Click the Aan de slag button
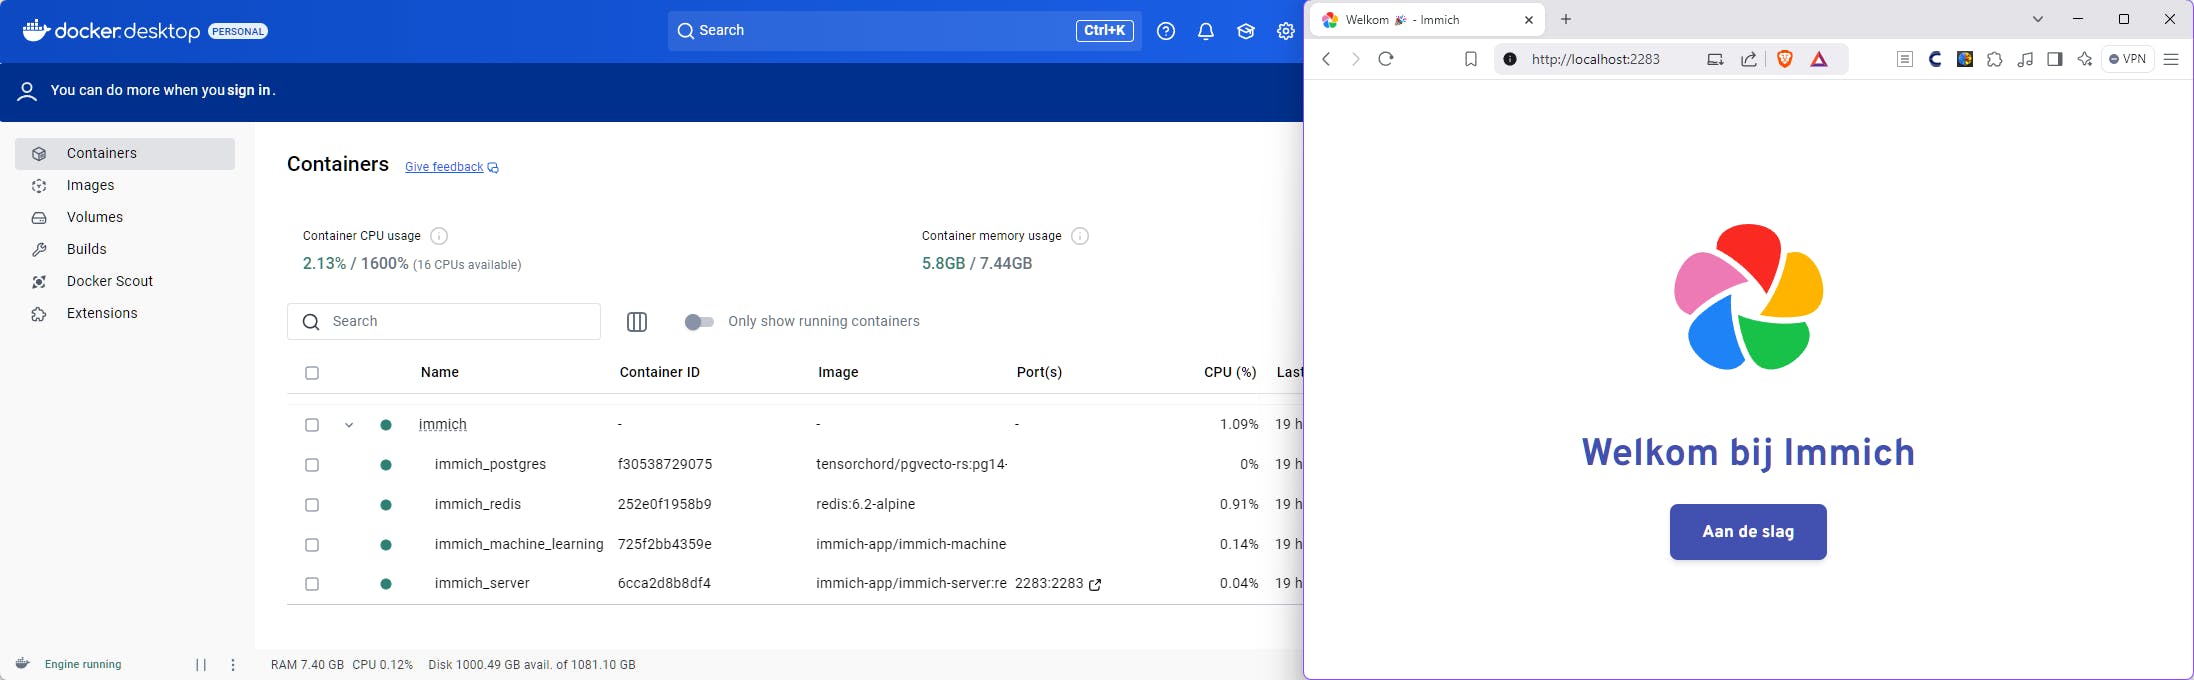The width and height of the screenshot is (2194, 680). (x=1748, y=532)
